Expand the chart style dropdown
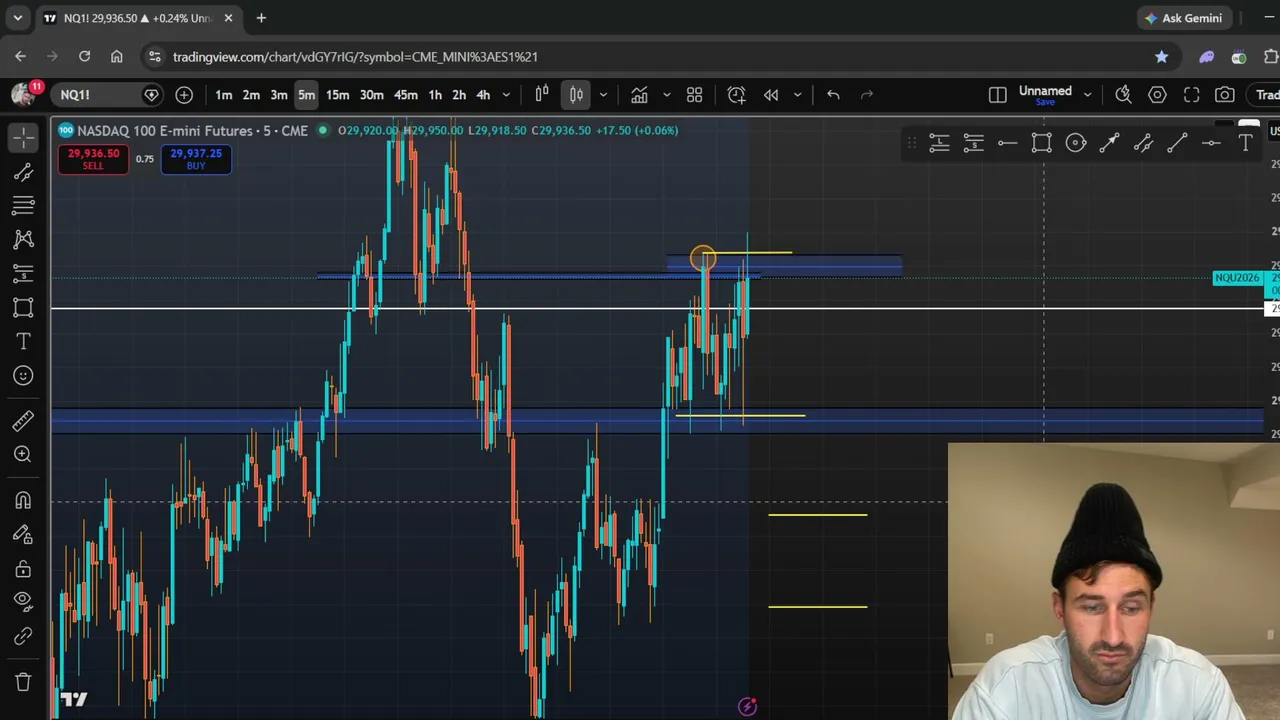Screen dimensions: 1280x720 click(603, 95)
